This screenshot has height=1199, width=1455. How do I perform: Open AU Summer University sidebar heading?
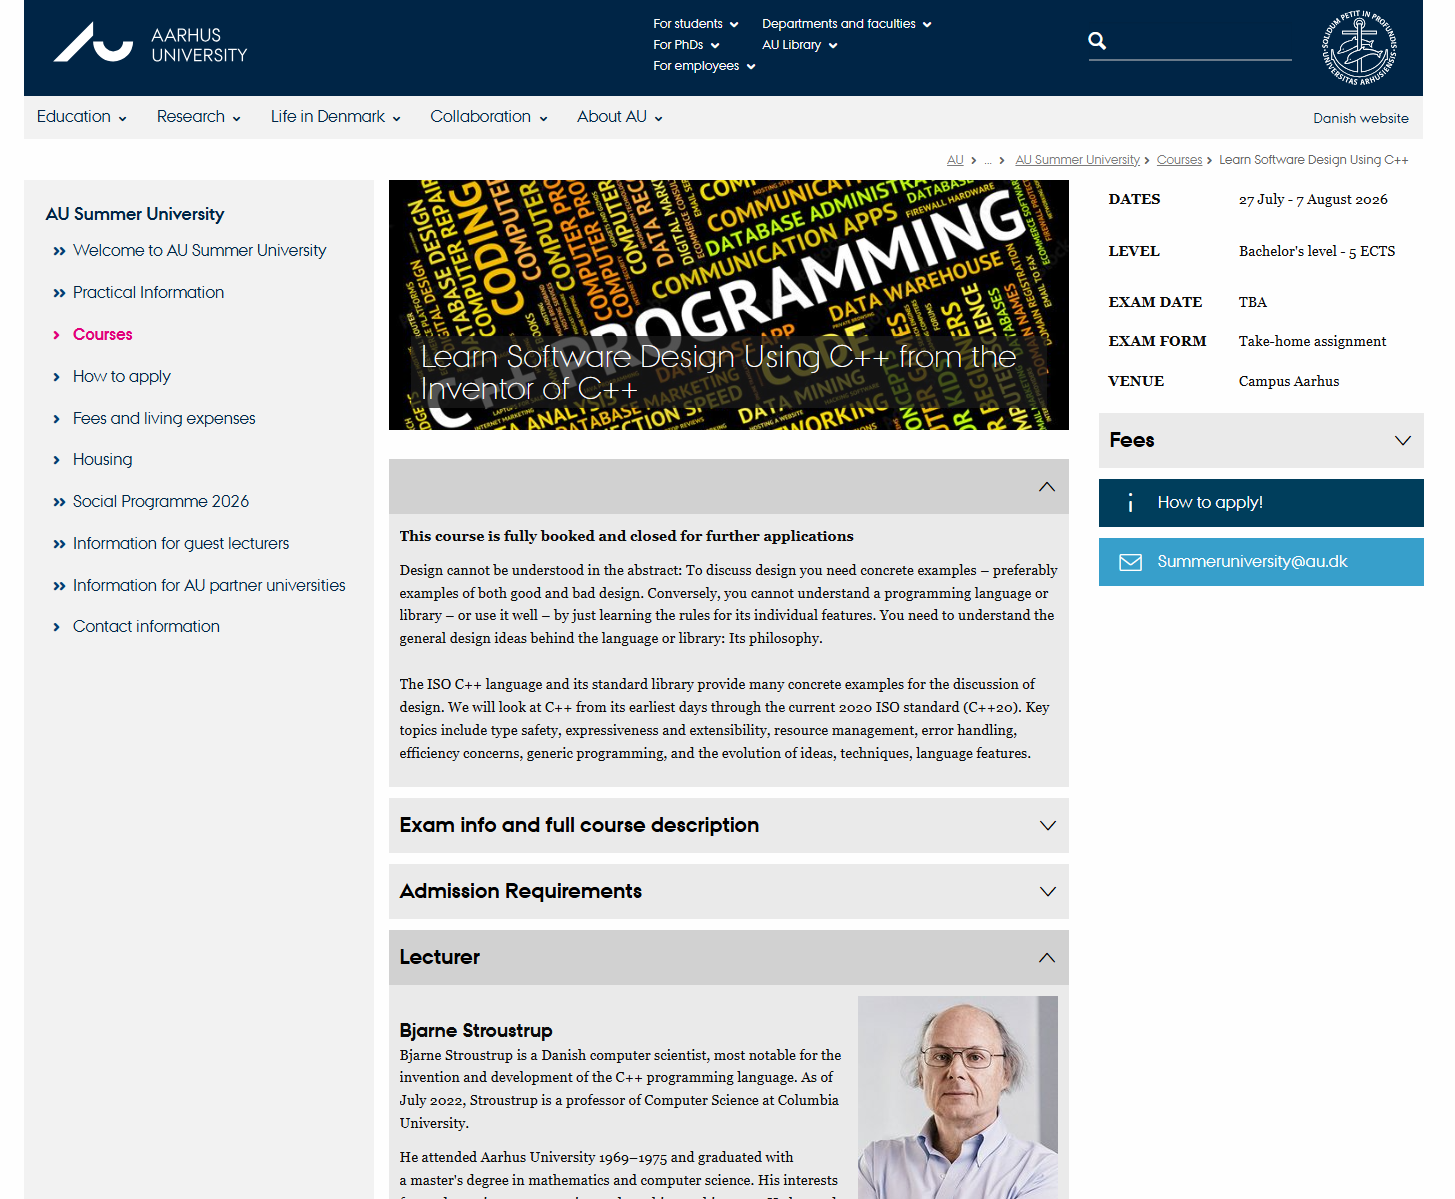point(135,214)
